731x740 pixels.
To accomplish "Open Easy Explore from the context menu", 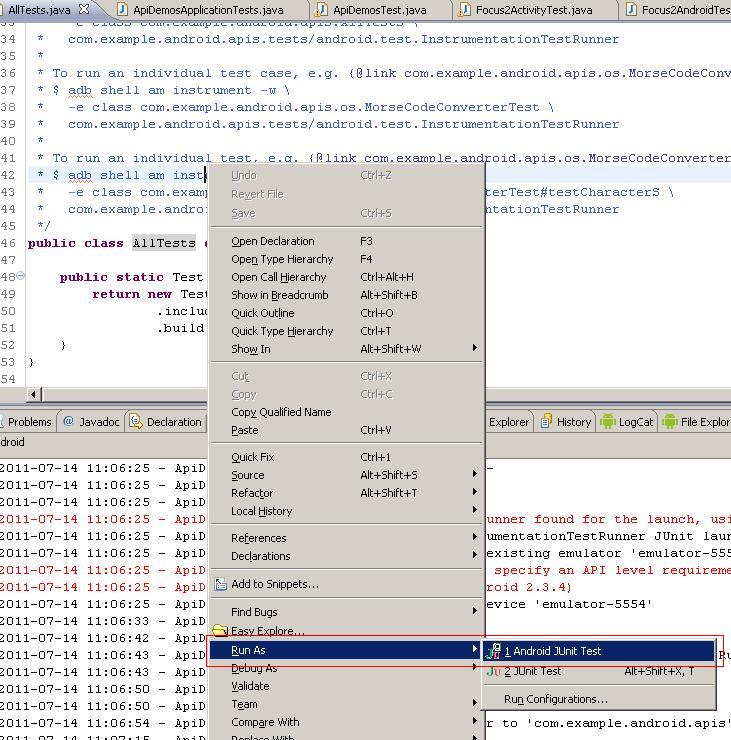I will pos(267,631).
